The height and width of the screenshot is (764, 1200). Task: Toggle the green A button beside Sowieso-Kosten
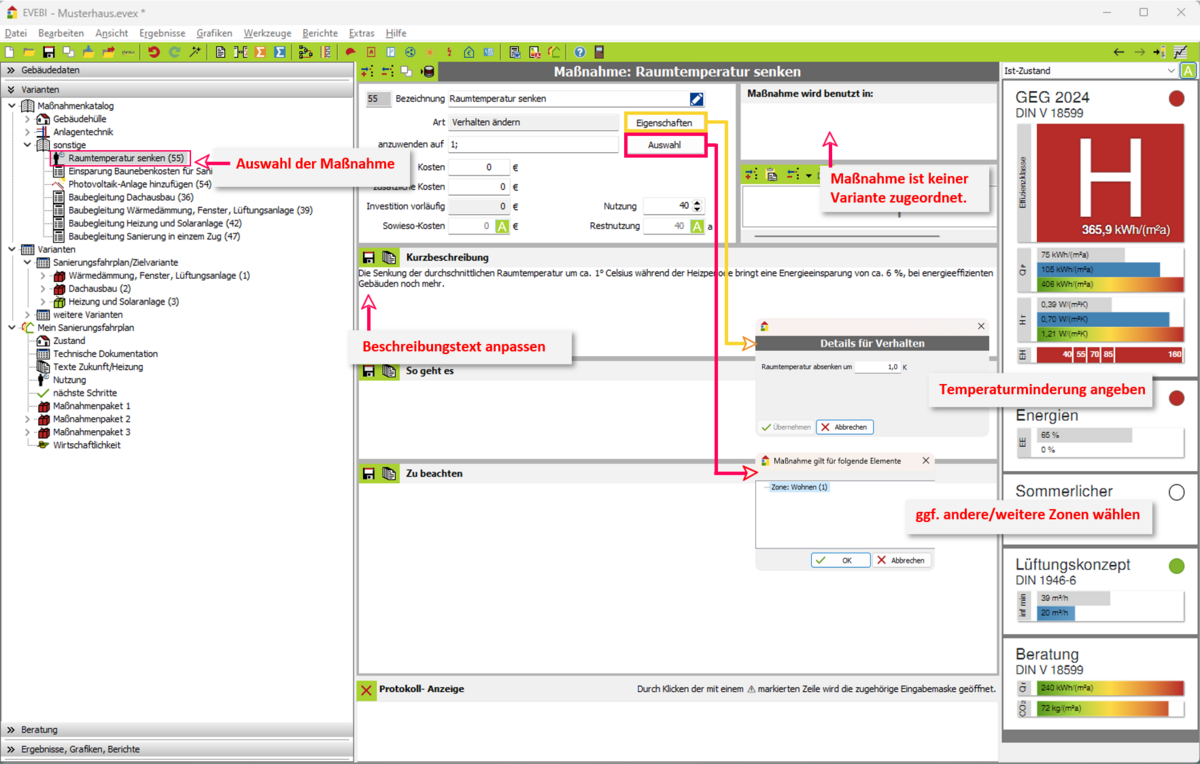click(502, 227)
